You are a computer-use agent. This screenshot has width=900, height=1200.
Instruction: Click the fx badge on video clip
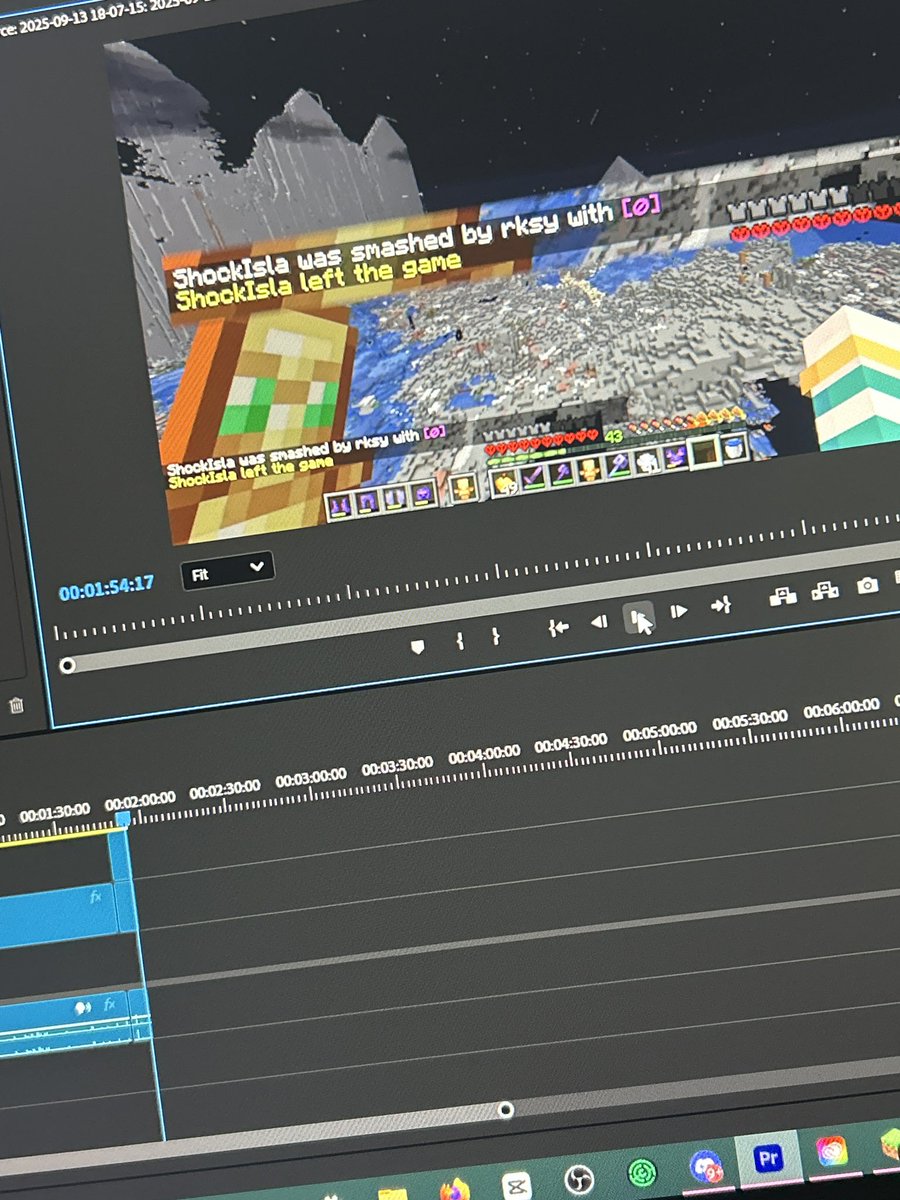[96, 897]
